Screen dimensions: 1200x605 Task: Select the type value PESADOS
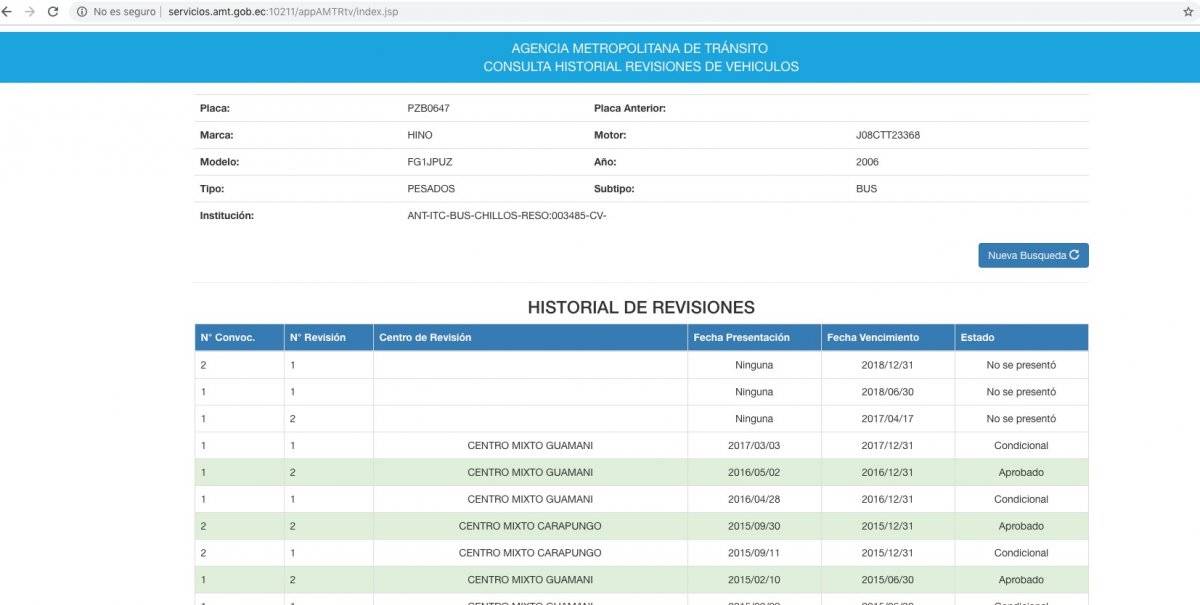431,189
